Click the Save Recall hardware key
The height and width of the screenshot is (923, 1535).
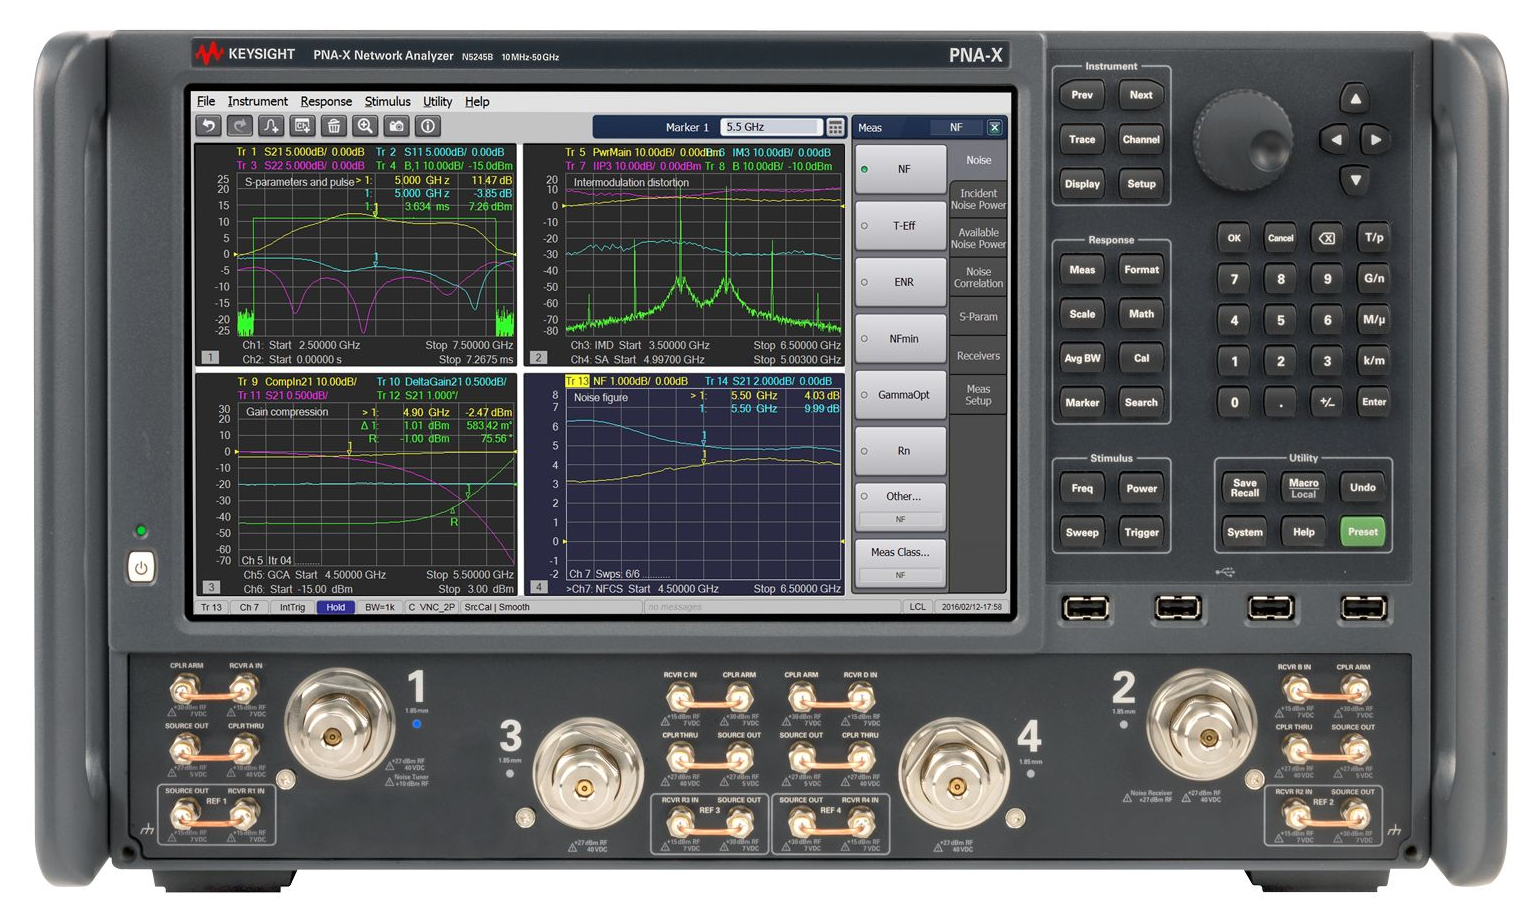pyautogui.click(x=1245, y=488)
